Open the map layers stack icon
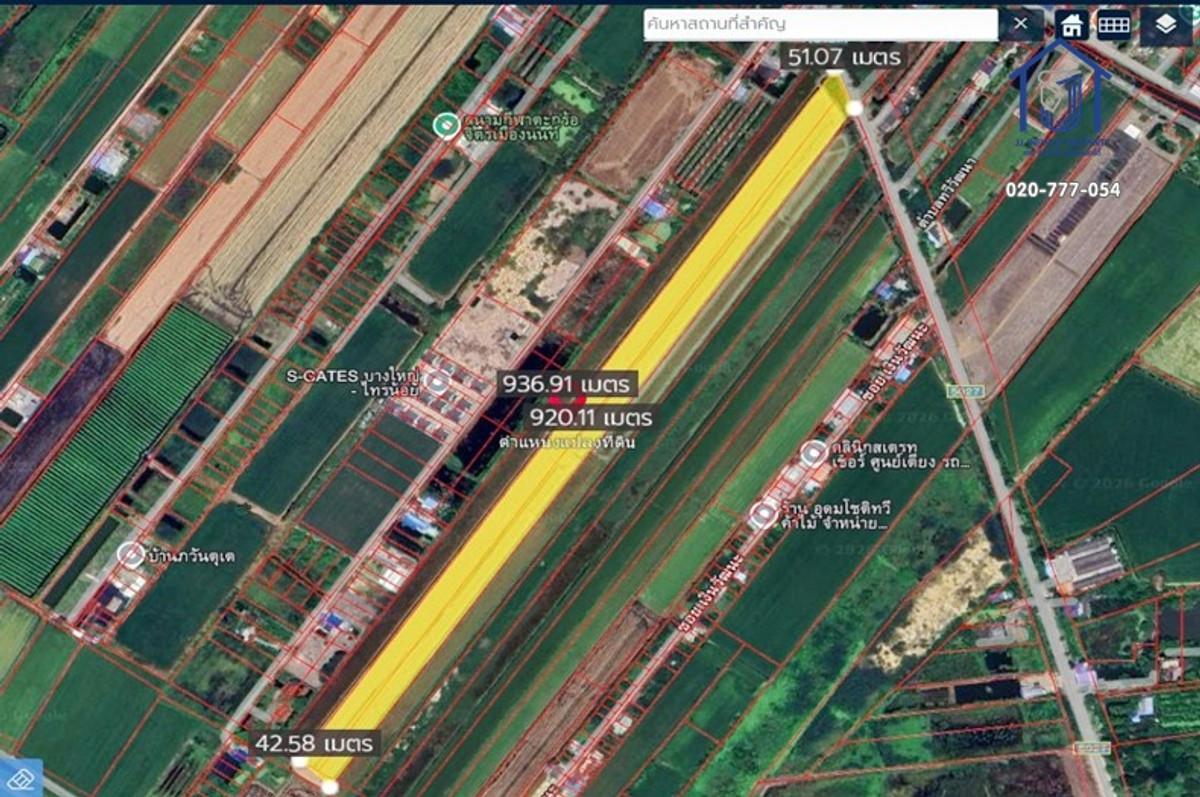 point(1166,24)
